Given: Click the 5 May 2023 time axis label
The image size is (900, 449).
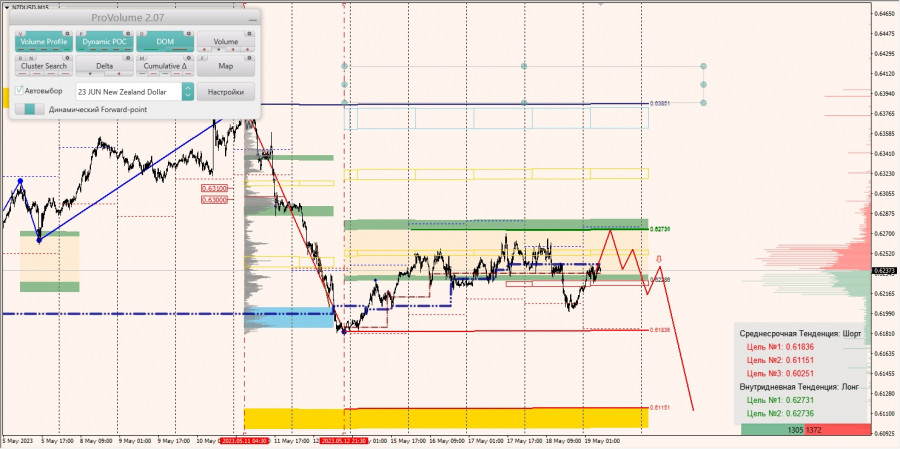Looking at the screenshot, I should point(17,441).
